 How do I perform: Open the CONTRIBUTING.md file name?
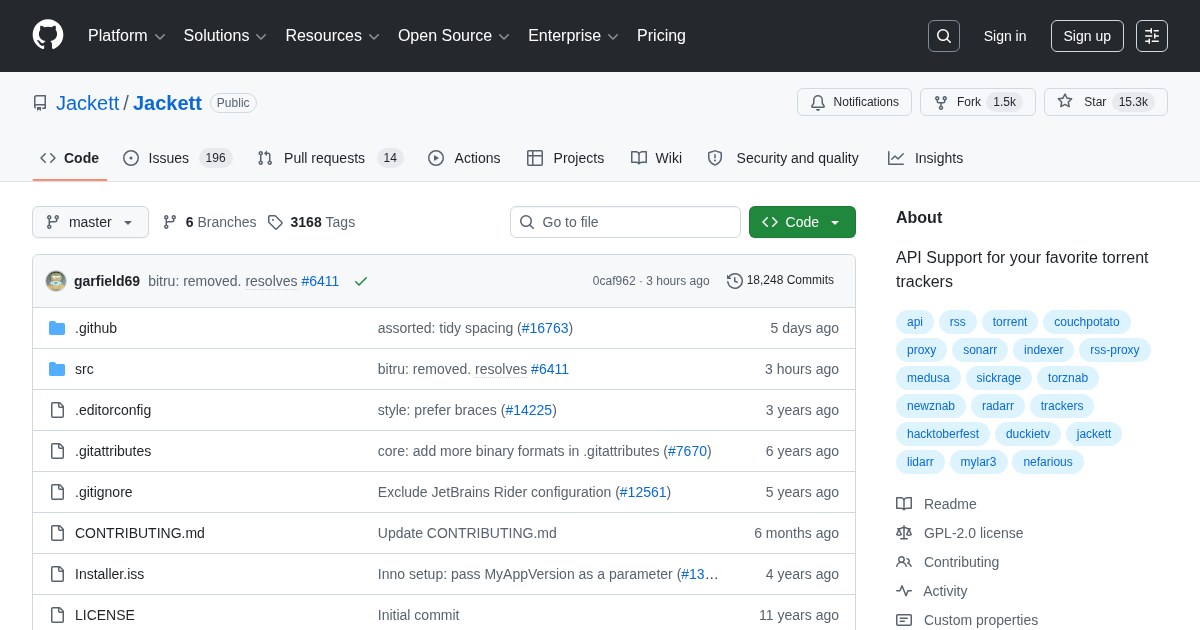point(140,533)
